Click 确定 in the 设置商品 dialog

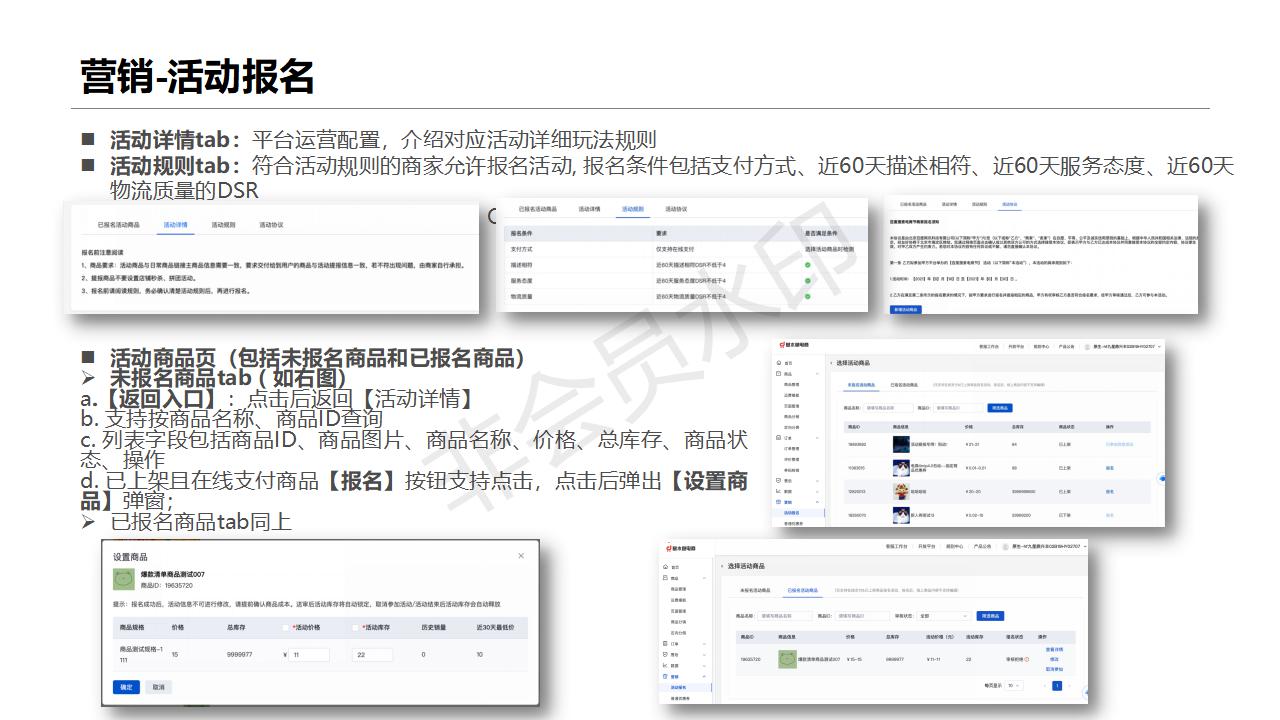click(x=126, y=687)
